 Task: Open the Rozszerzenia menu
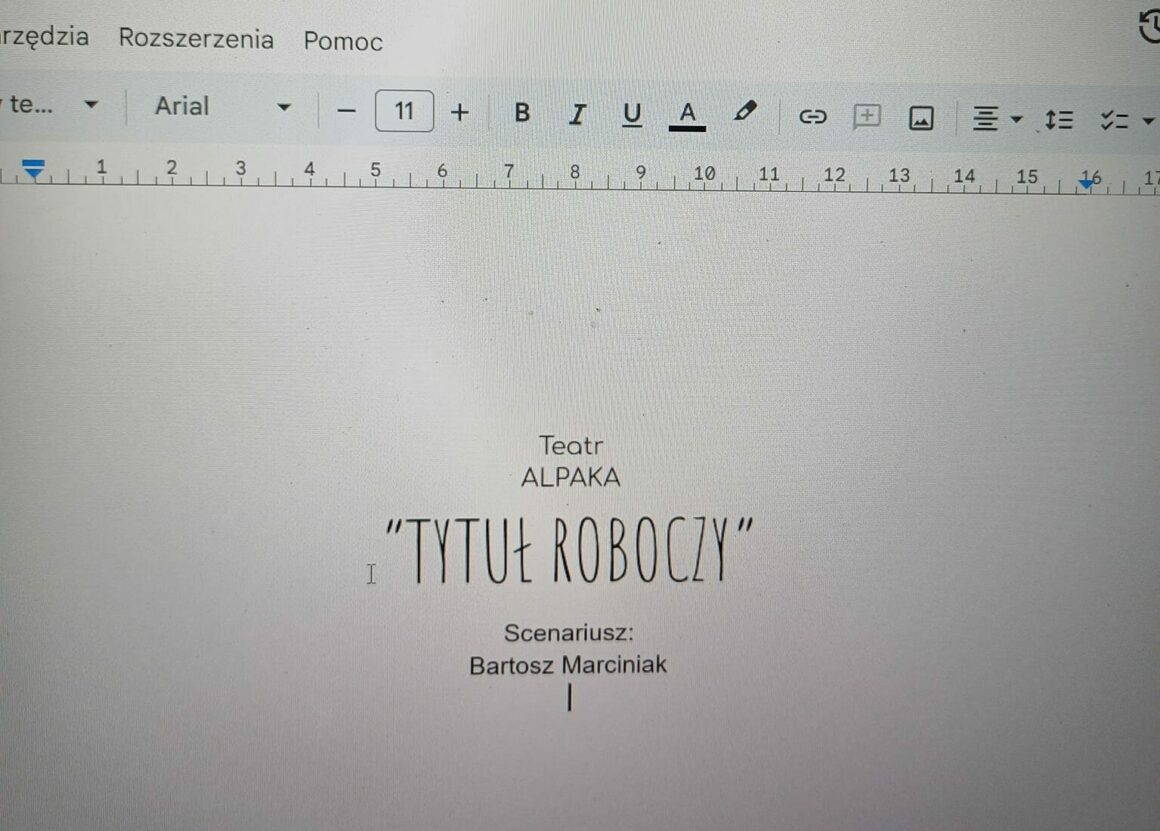[196, 38]
